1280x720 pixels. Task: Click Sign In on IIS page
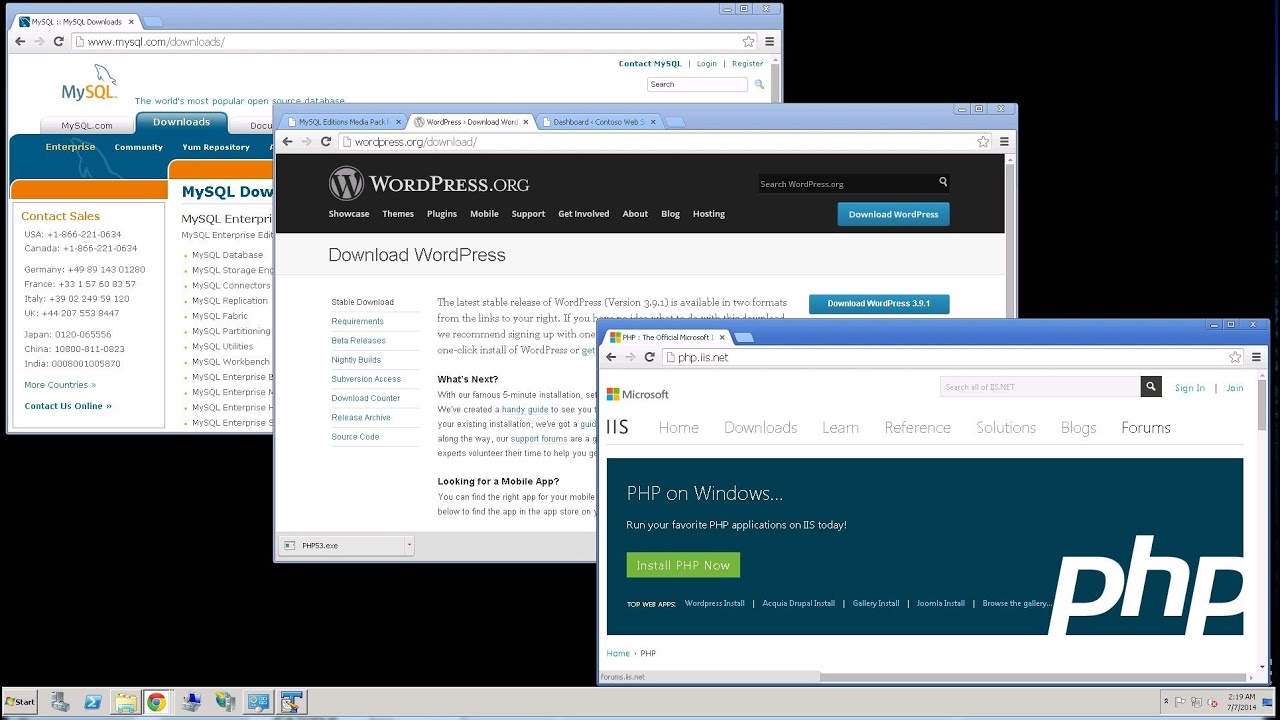click(1190, 388)
